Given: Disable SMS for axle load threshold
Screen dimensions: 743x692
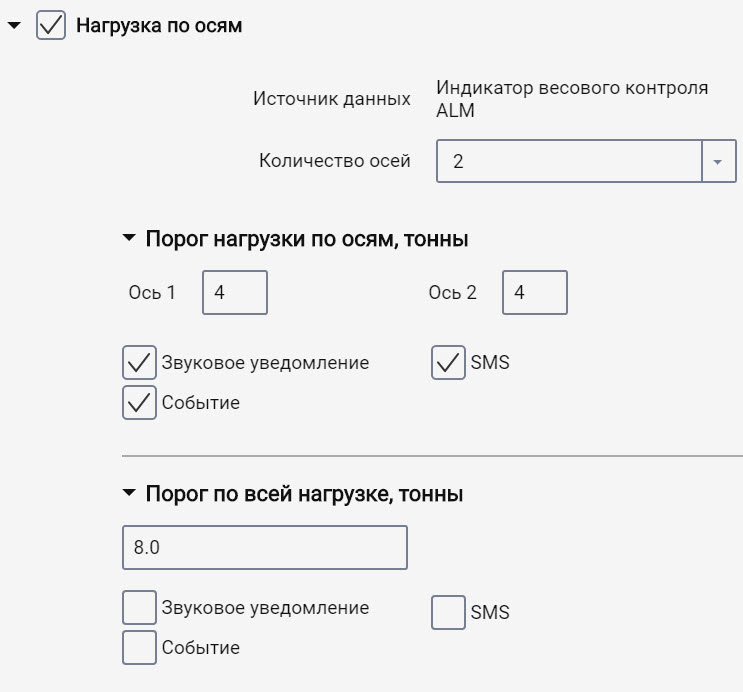Looking at the screenshot, I should click(448, 363).
